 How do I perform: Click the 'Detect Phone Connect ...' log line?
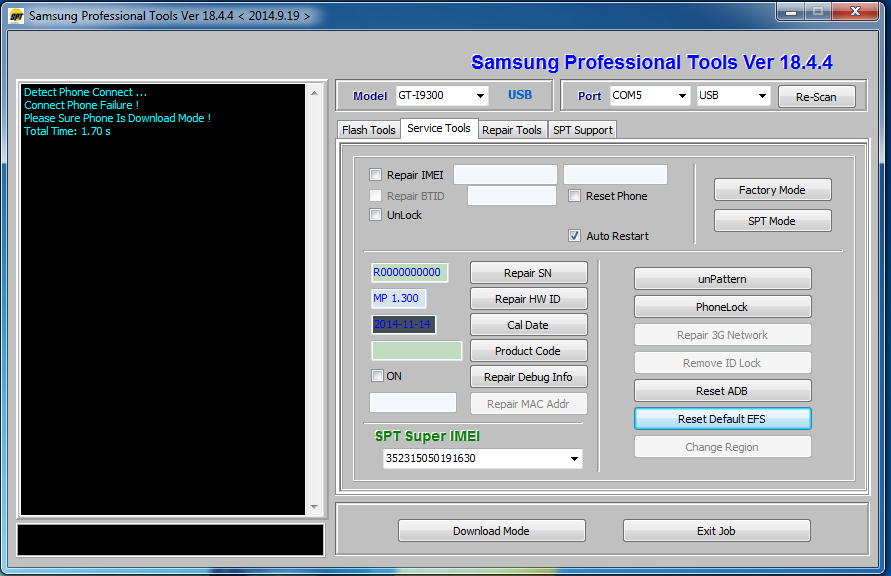85,92
